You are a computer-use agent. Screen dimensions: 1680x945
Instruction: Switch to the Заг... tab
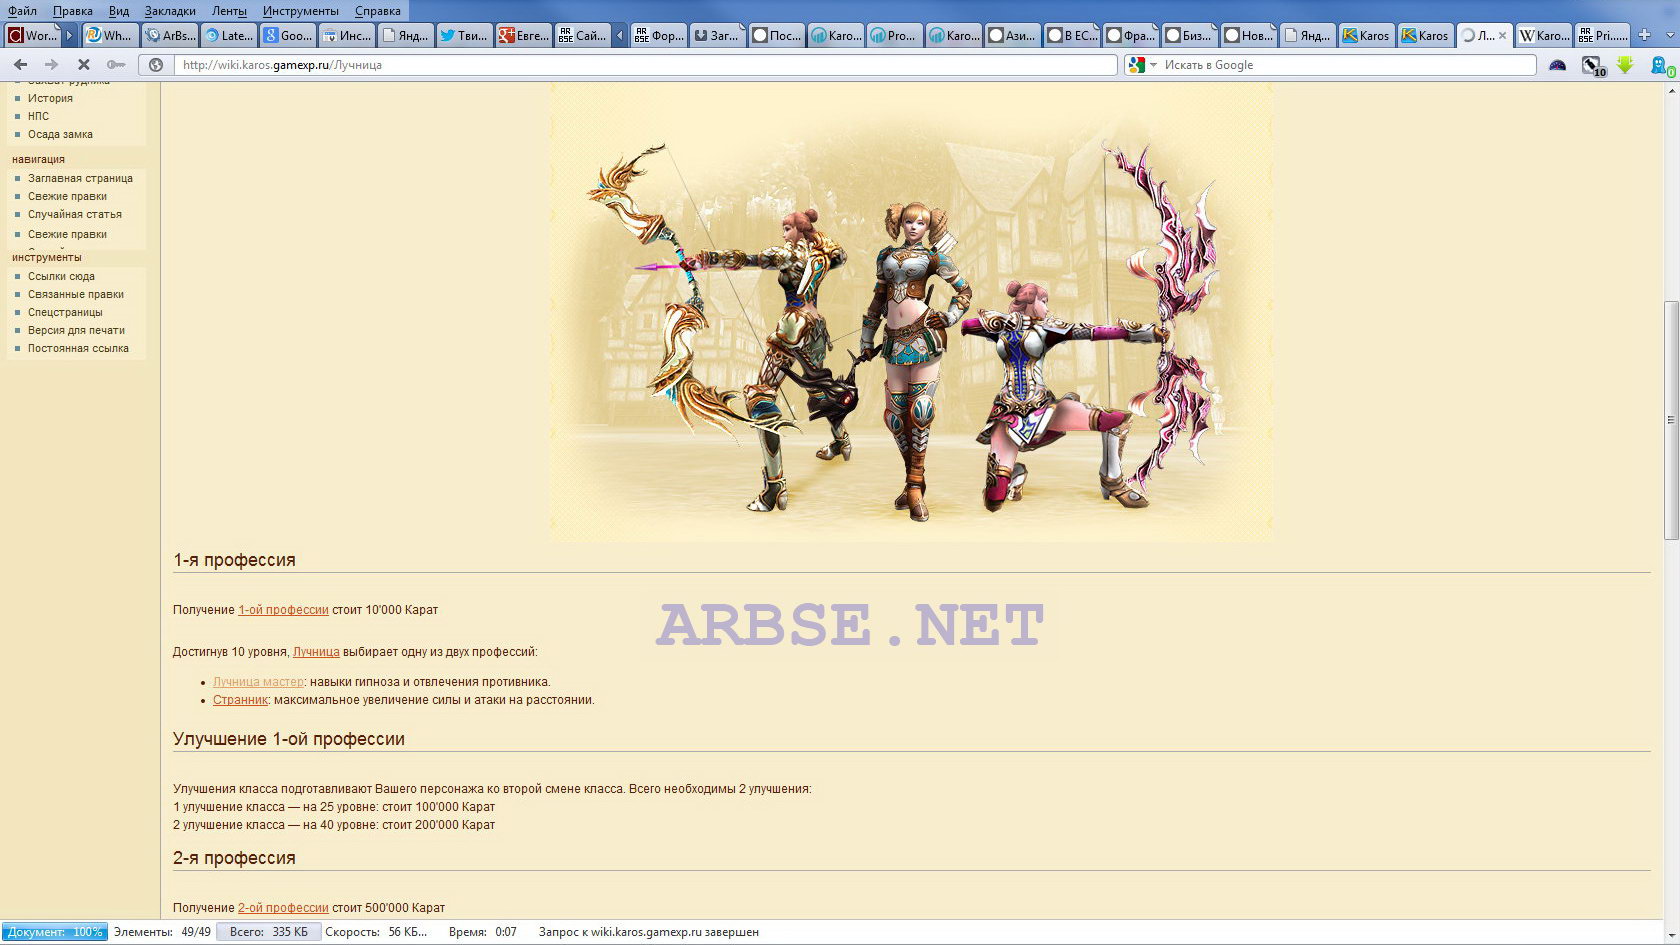tap(717, 35)
